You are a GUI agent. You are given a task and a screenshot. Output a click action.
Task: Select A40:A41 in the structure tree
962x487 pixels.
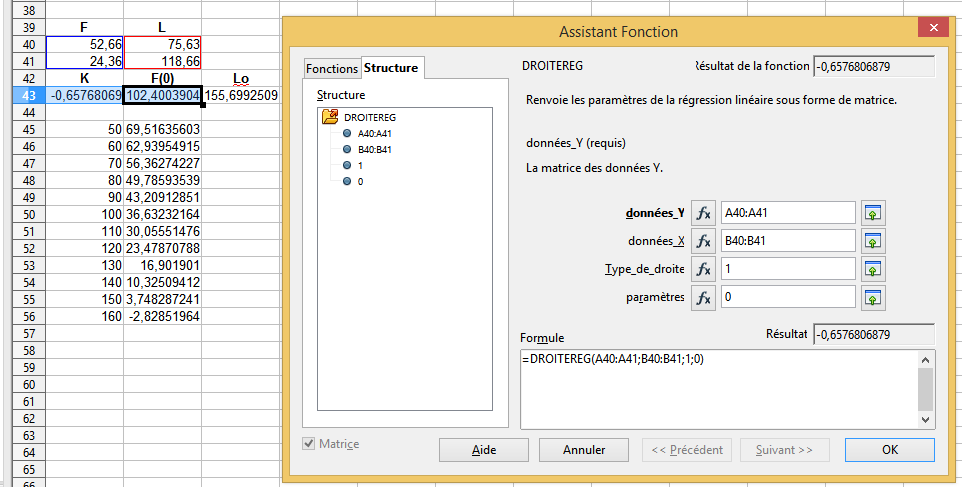click(375, 133)
